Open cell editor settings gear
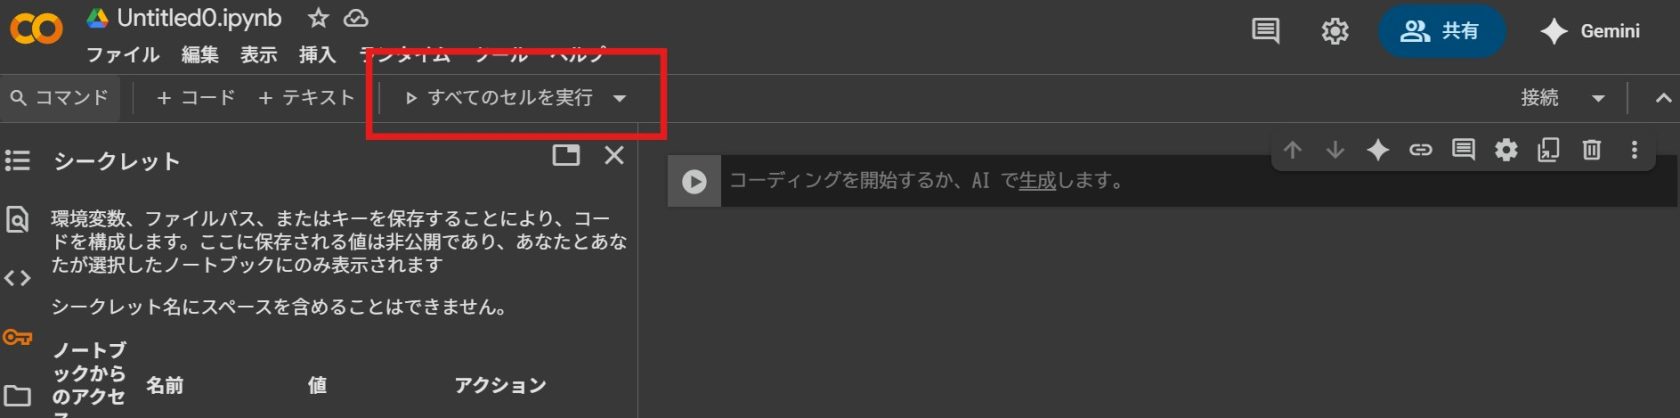The width and height of the screenshot is (1680, 418). (1506, 150)
